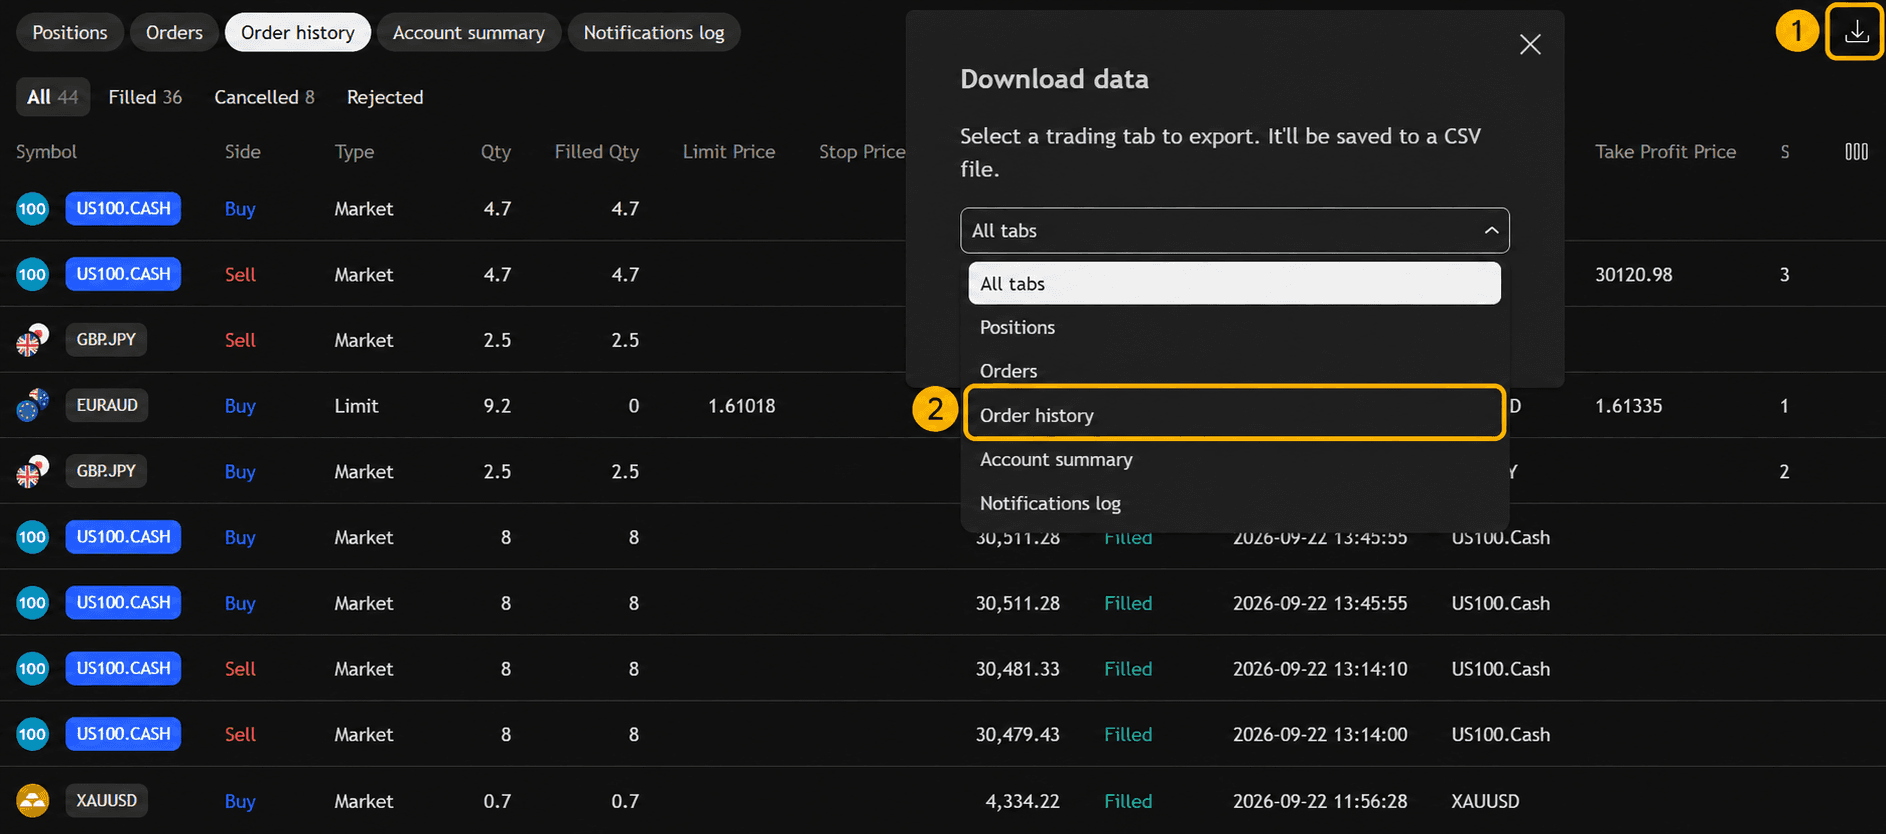This screenshot has height=834, width=1886.
Task: Switch to the Positions tab
Action: [x=70, y=32]
